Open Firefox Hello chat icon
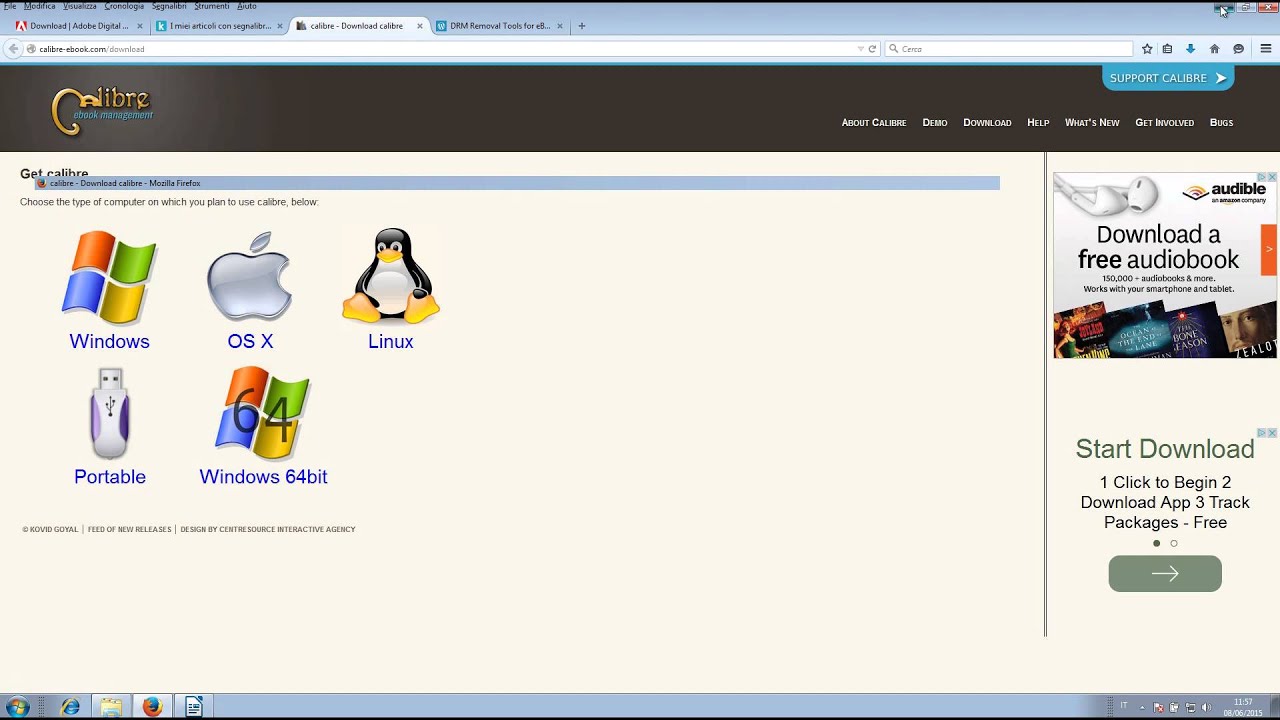Screen dimensions: 1280x720 (1238, 49)
